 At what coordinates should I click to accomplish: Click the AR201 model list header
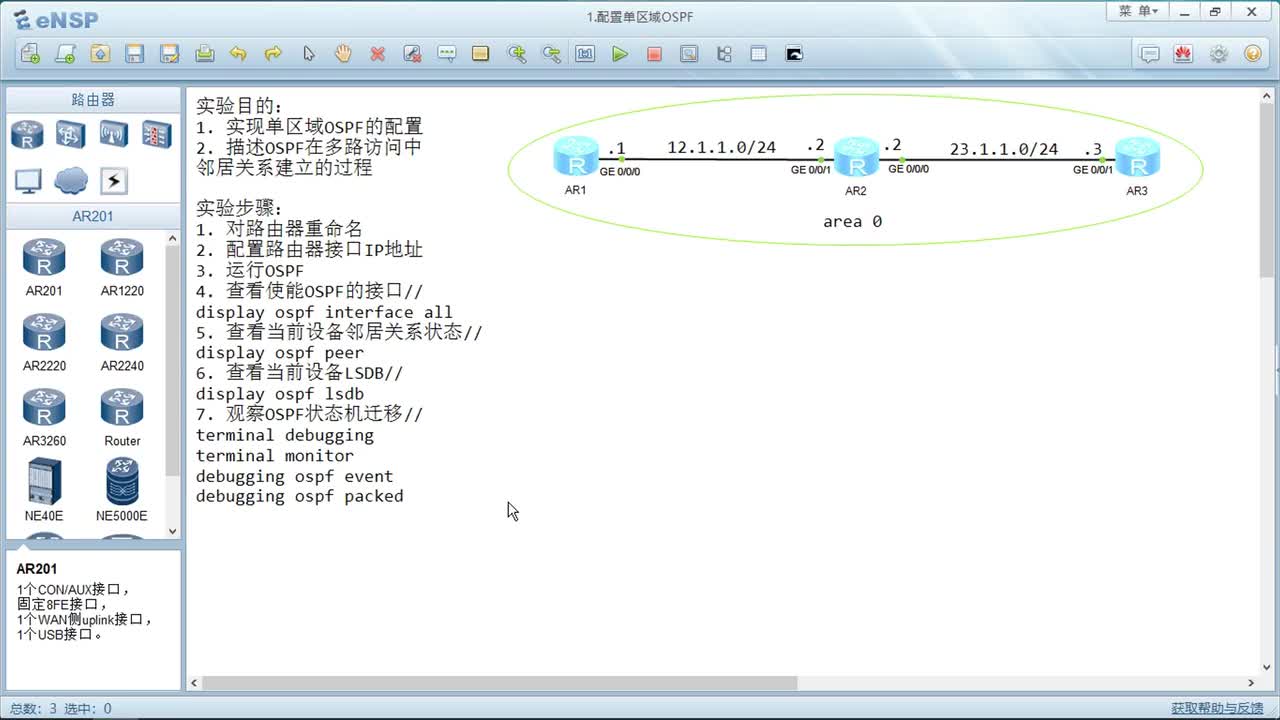click(x=93, y=216)
